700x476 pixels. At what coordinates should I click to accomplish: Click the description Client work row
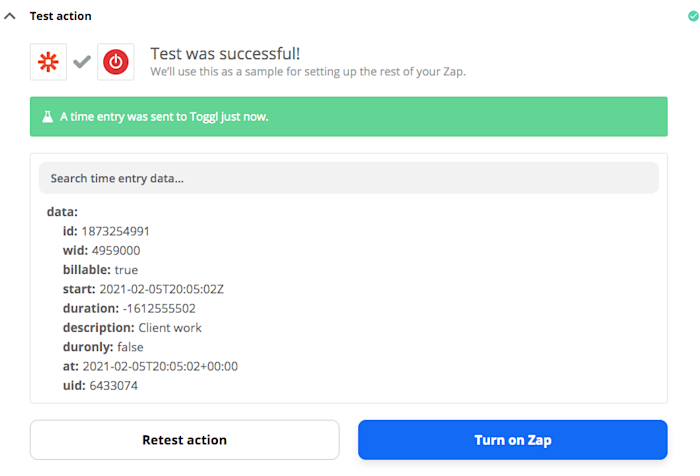[x=133, y=328]
